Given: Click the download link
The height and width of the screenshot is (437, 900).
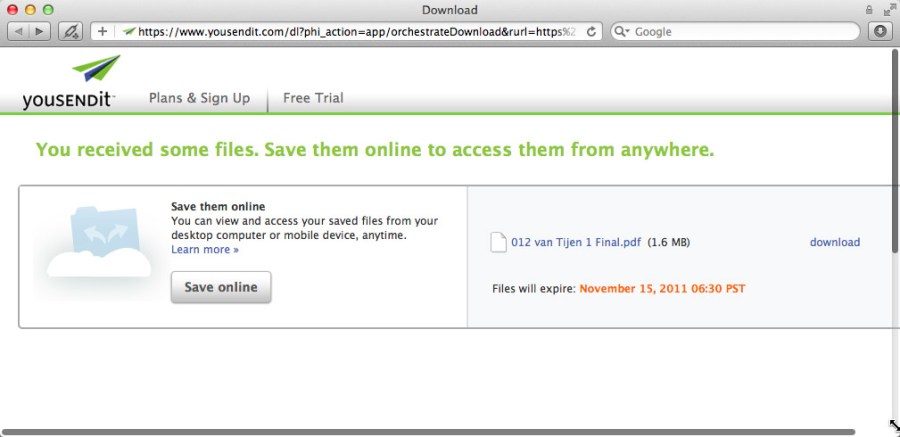Looking at the screenshot, I should point(834,242).
